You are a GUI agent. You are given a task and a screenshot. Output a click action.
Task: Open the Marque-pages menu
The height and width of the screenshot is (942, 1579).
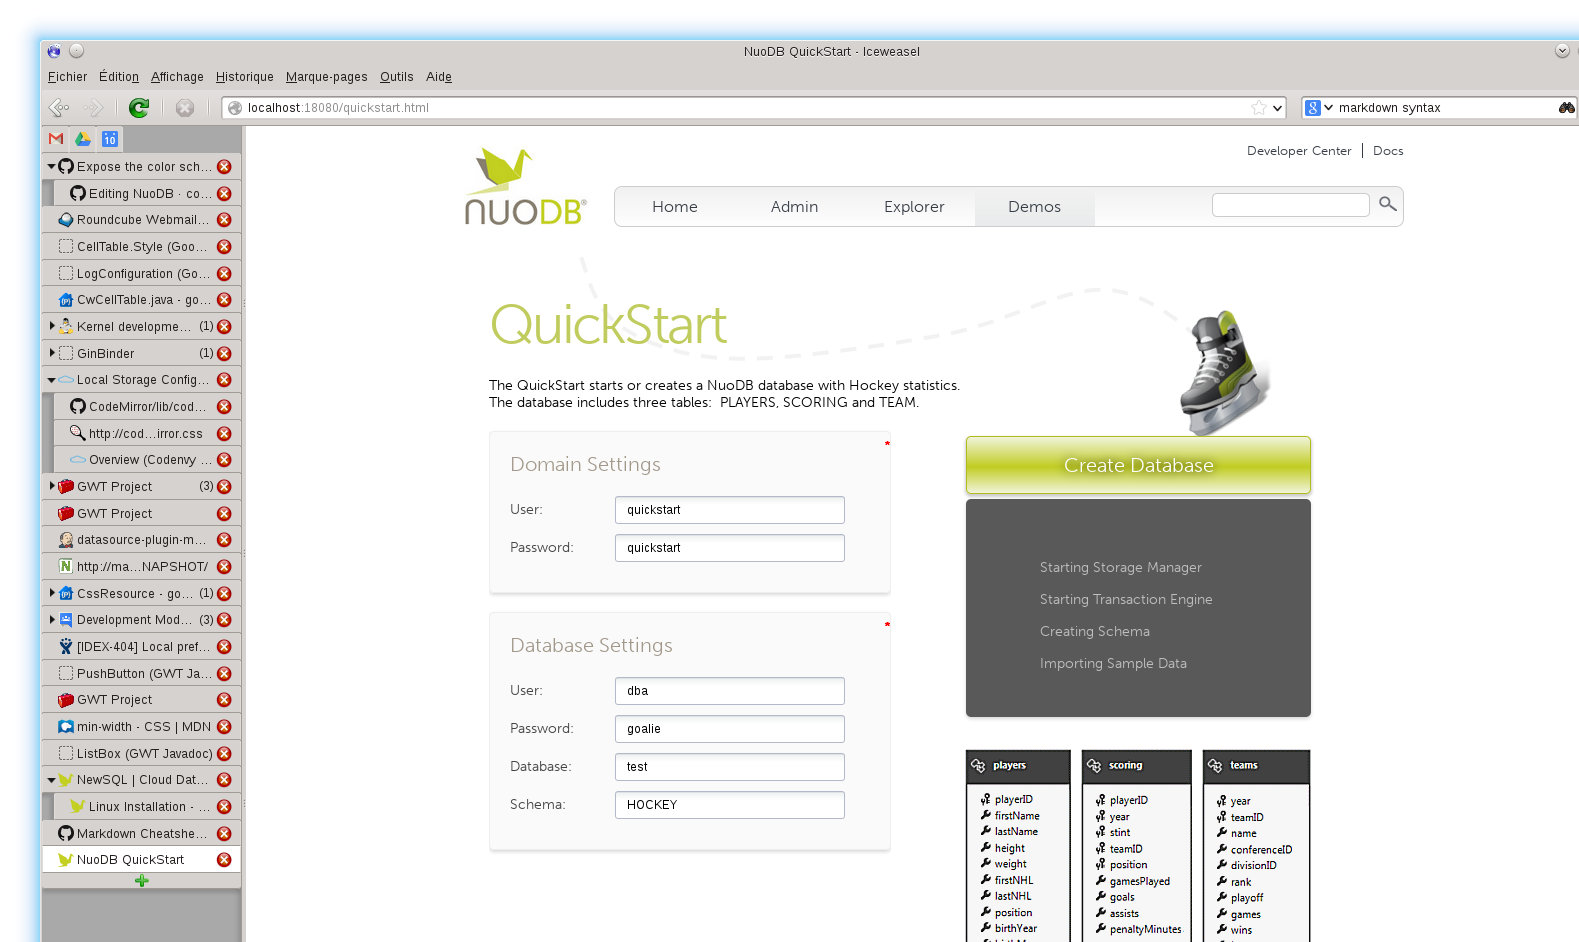pos(326,77)
